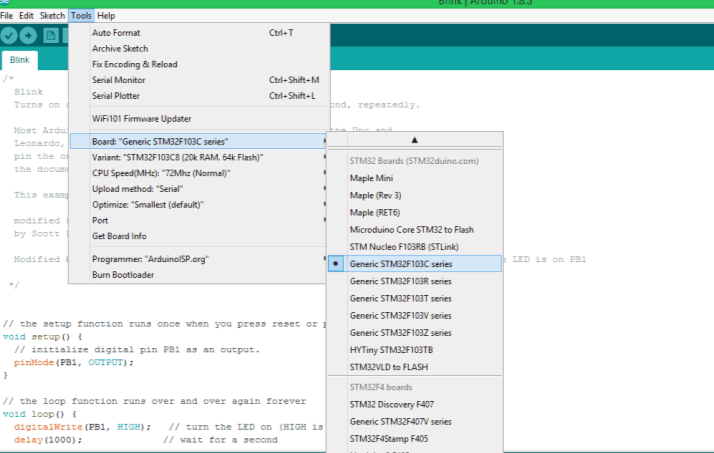Choose Fix Encoding & Reload
Viewport: 714px width, 453px height.
199,64
